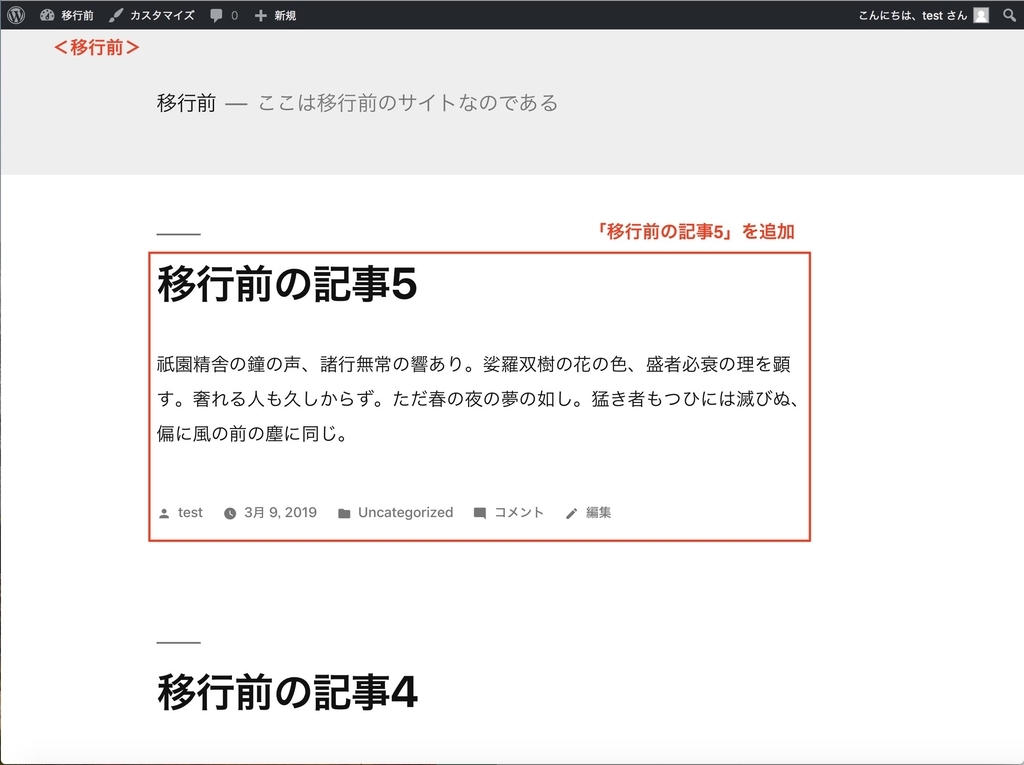Open the search magnifier icon

(1008, 15)
